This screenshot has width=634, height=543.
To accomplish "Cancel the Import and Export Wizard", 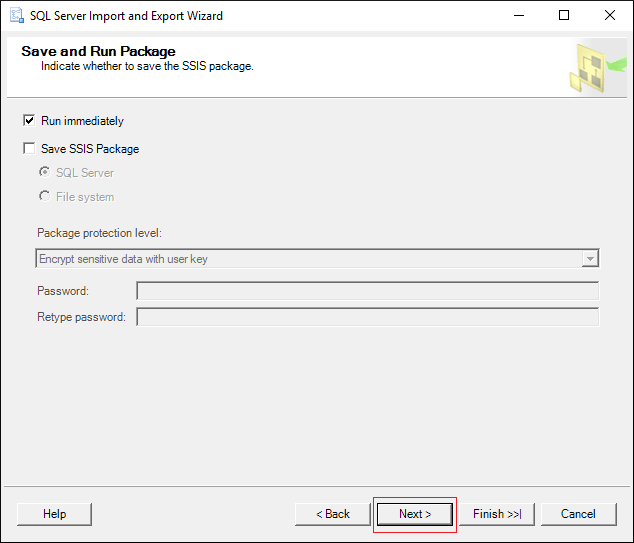I will pyautogui.click(x=579, y=514).
